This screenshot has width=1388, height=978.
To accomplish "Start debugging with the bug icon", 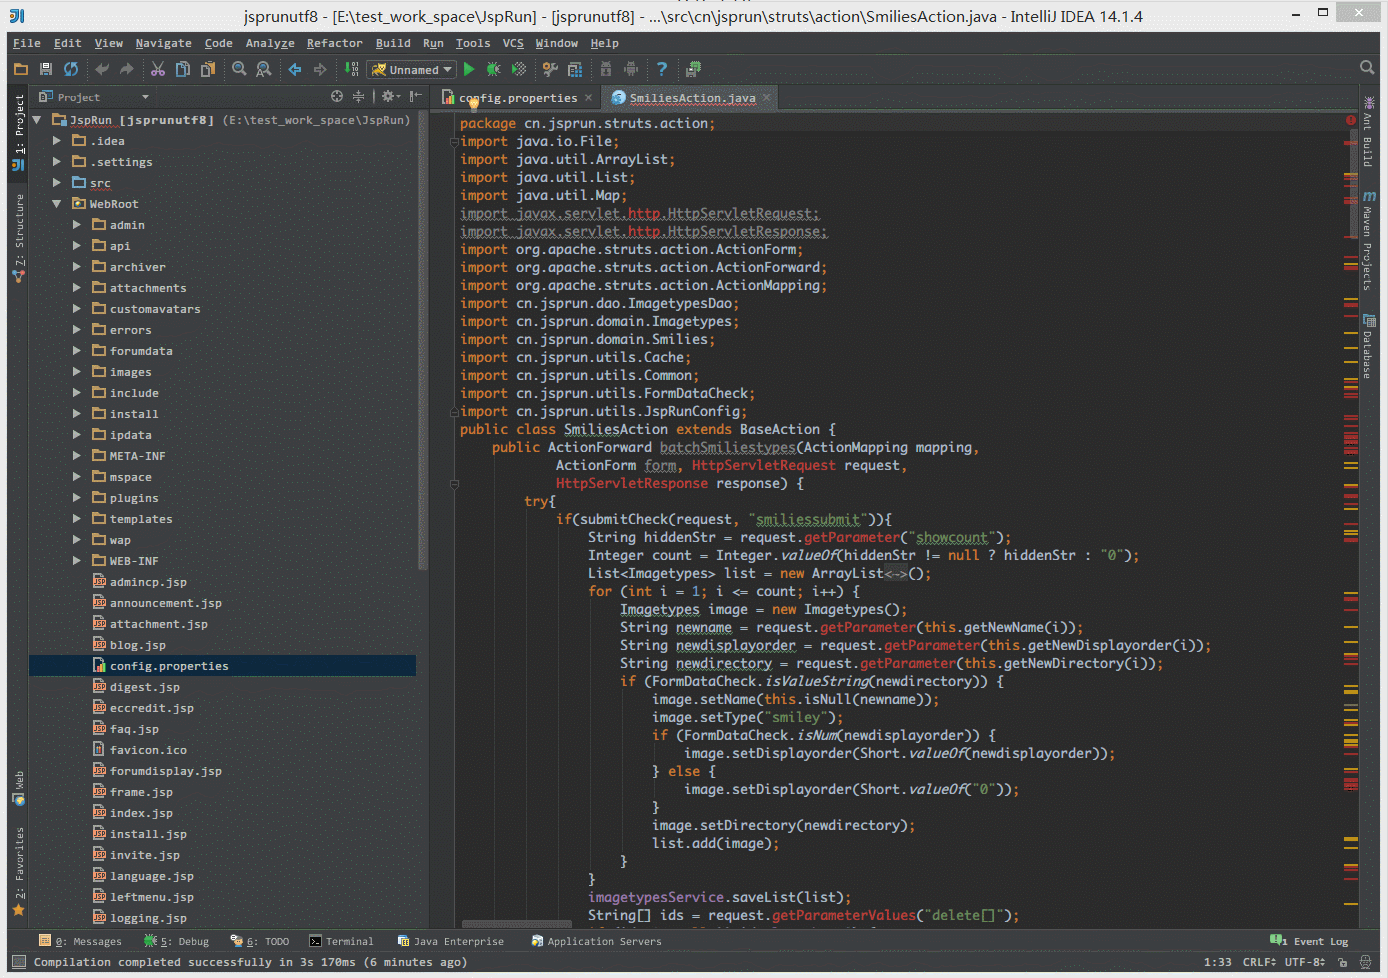I will [493, 69].
